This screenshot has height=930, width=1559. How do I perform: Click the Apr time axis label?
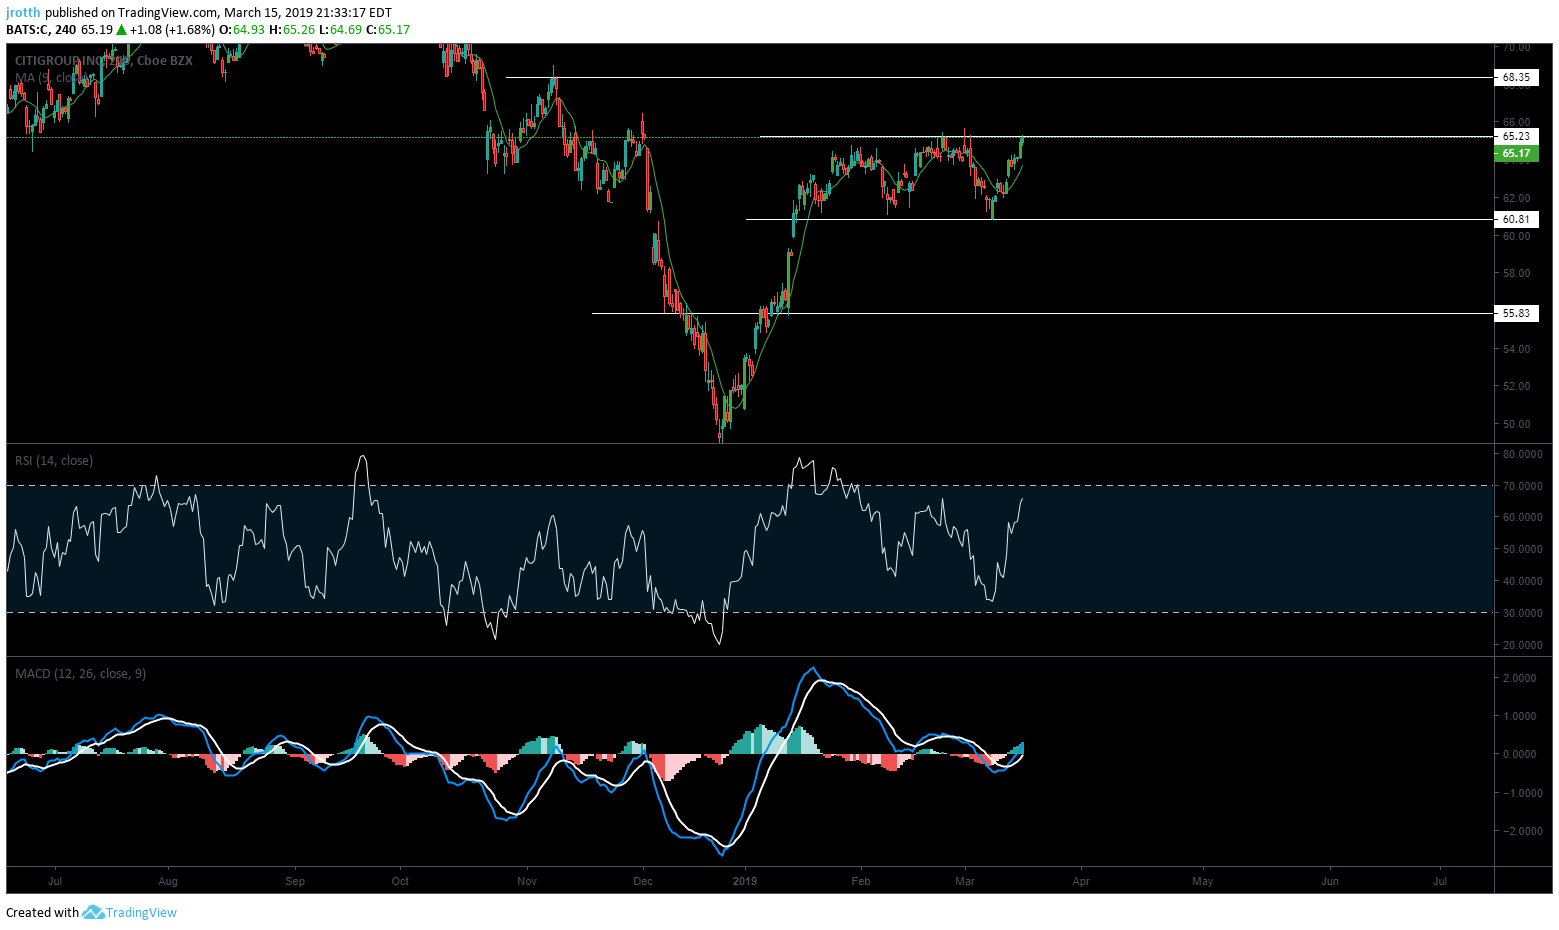coord(1081,881)
